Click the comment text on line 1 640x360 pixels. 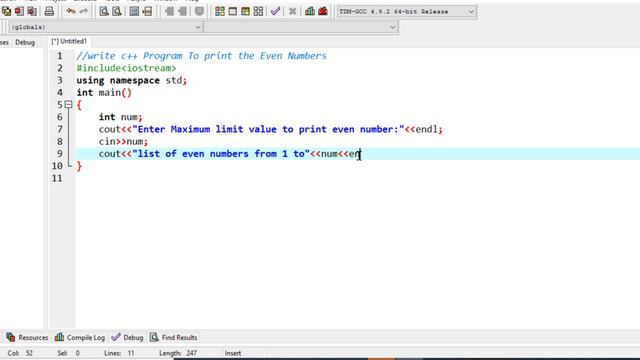pyautogui.click(x=201, y=56)
